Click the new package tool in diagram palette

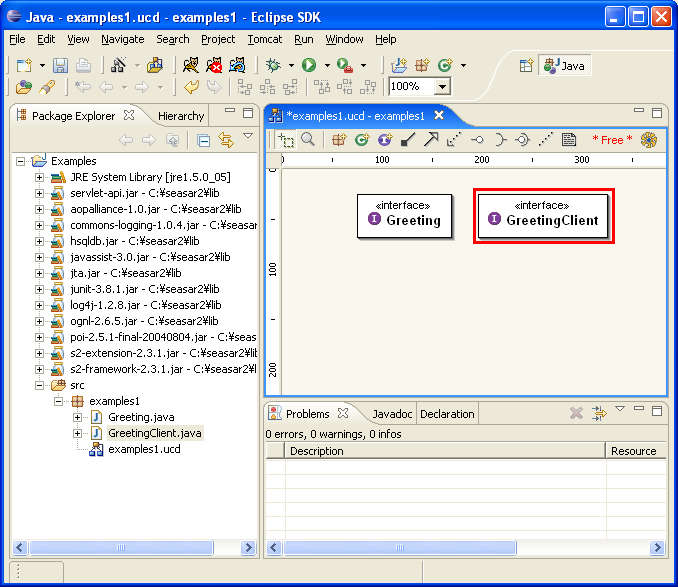tap(339, 140)
